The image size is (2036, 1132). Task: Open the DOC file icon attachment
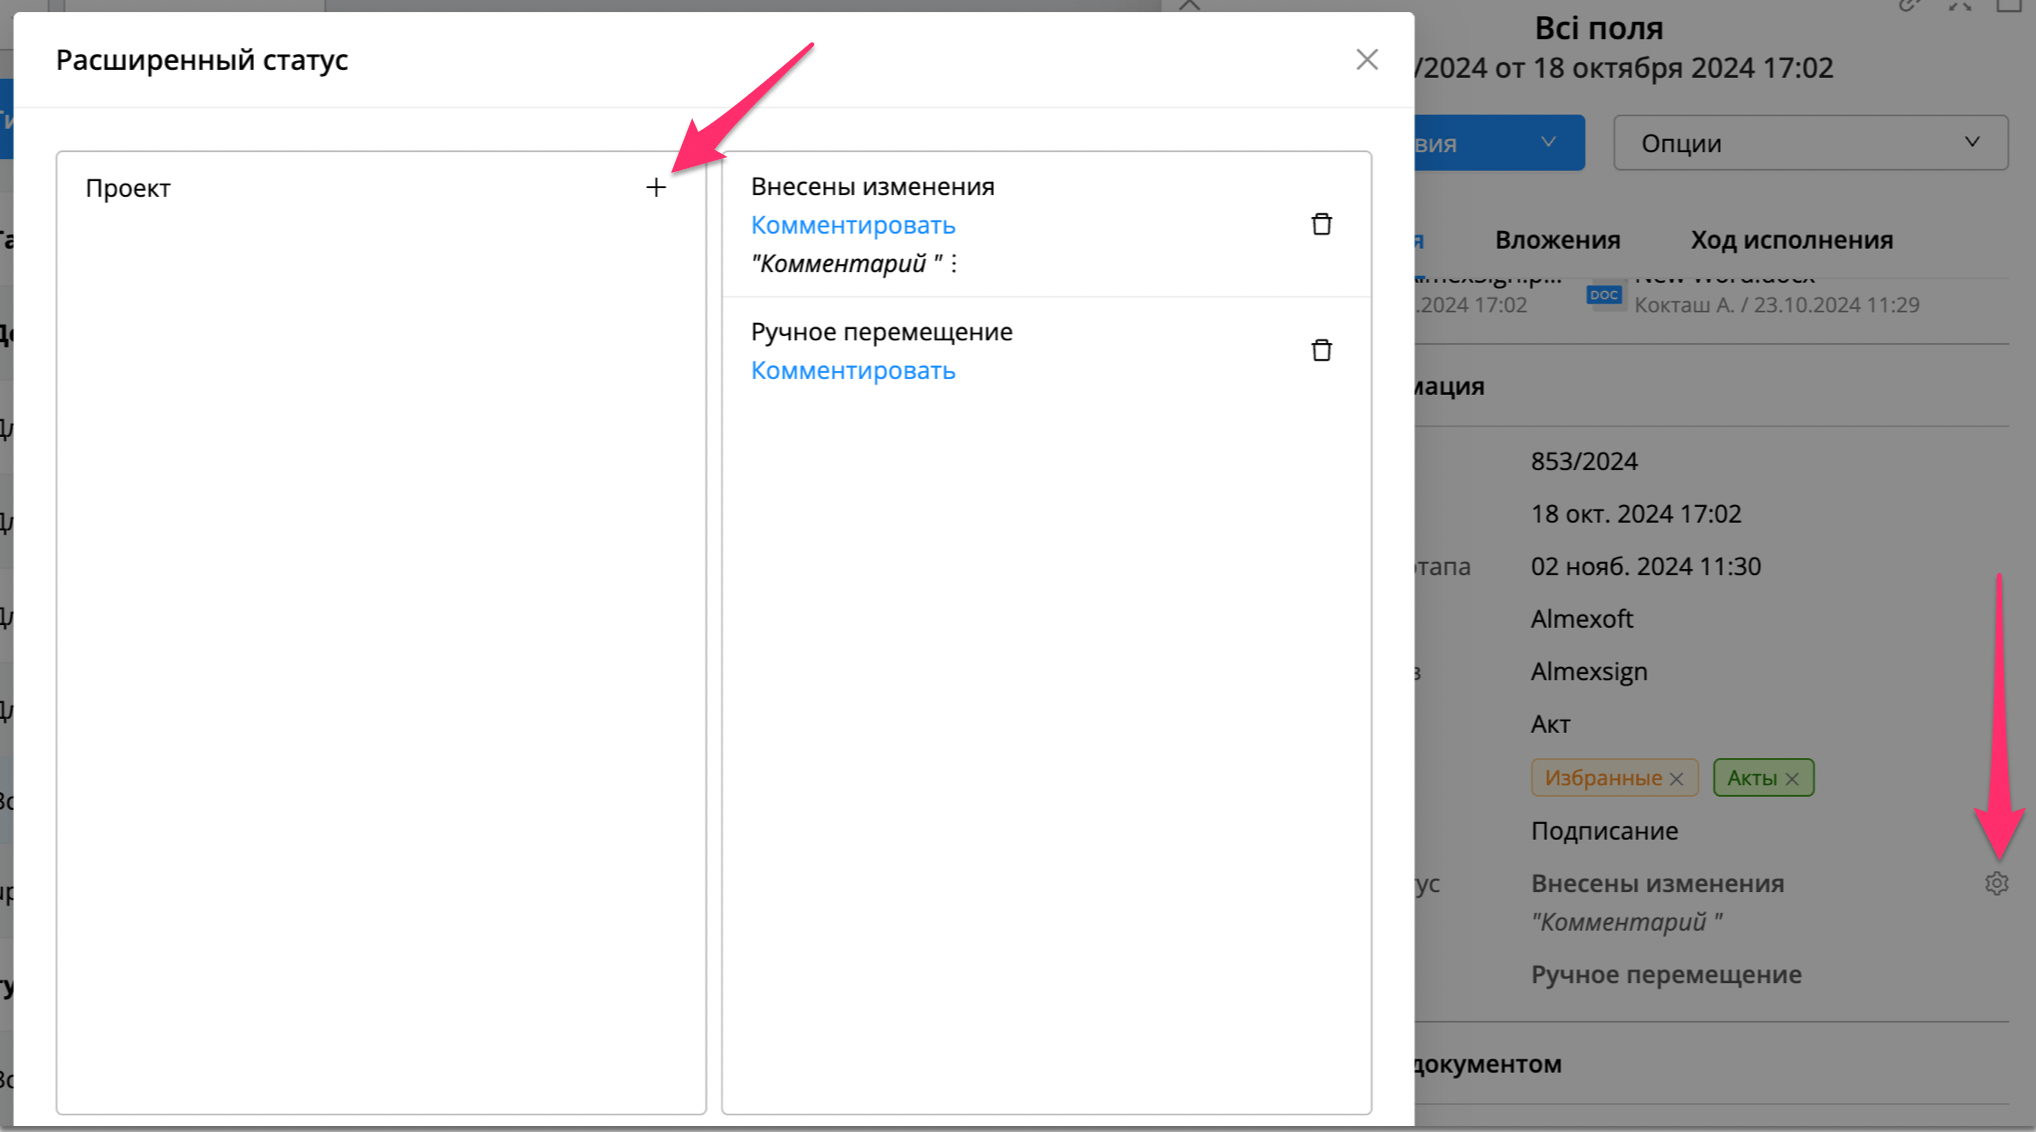(1604, 295)
